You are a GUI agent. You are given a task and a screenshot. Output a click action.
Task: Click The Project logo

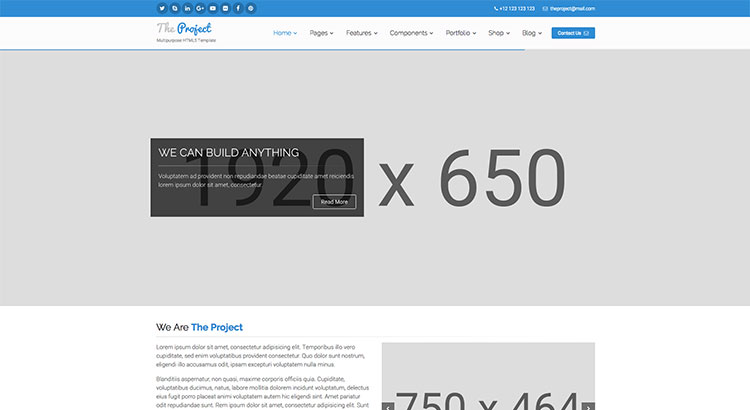click(x=184, y=28)
